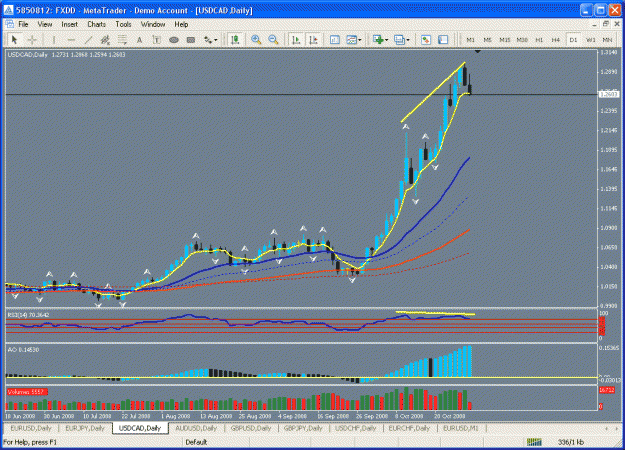625x450 pixels.
Task: Open the Insert menu
Action: [x=69, y=24]
